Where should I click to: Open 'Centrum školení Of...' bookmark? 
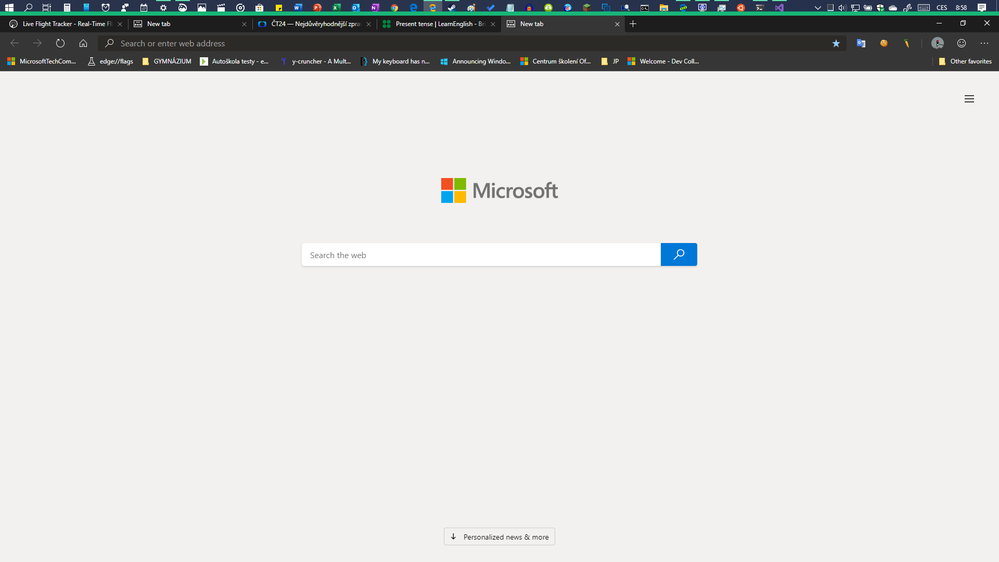coord(556,61)
